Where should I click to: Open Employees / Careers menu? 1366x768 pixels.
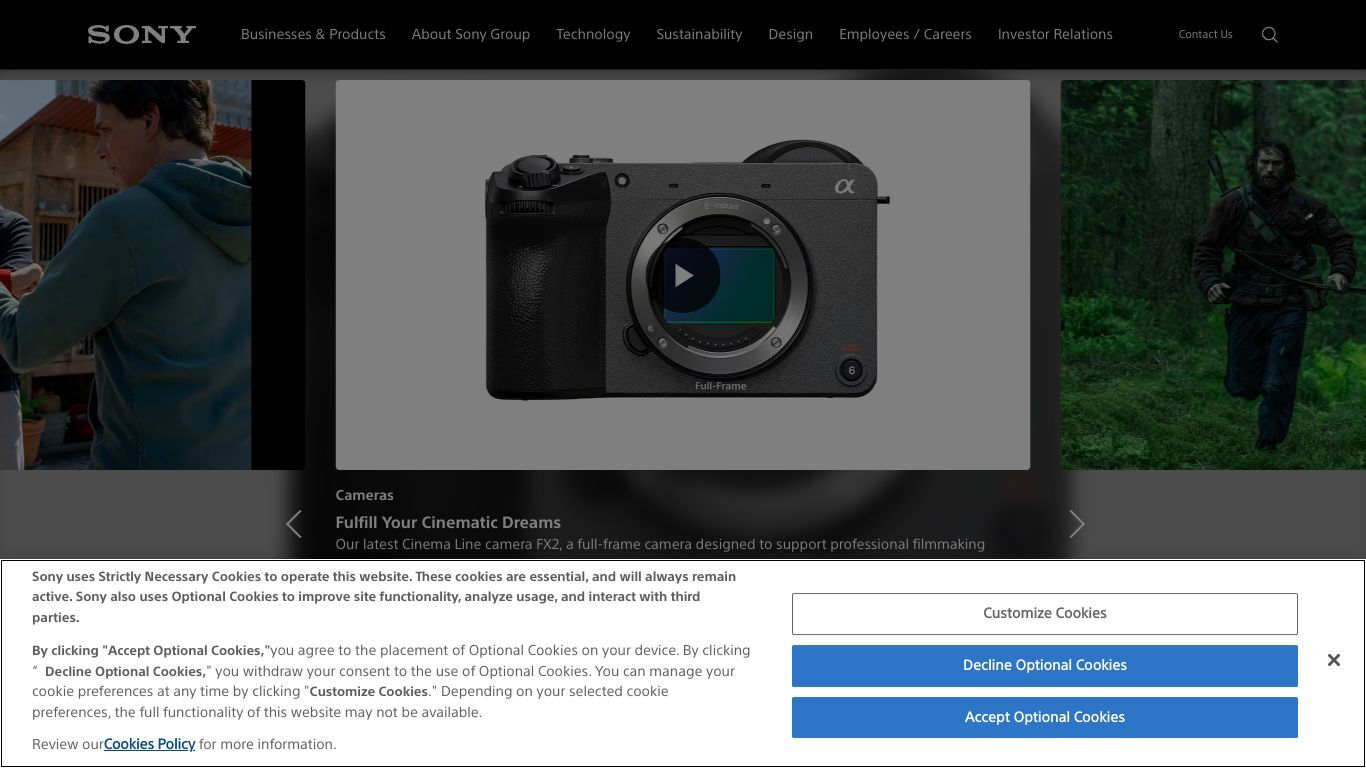[905, 34]
